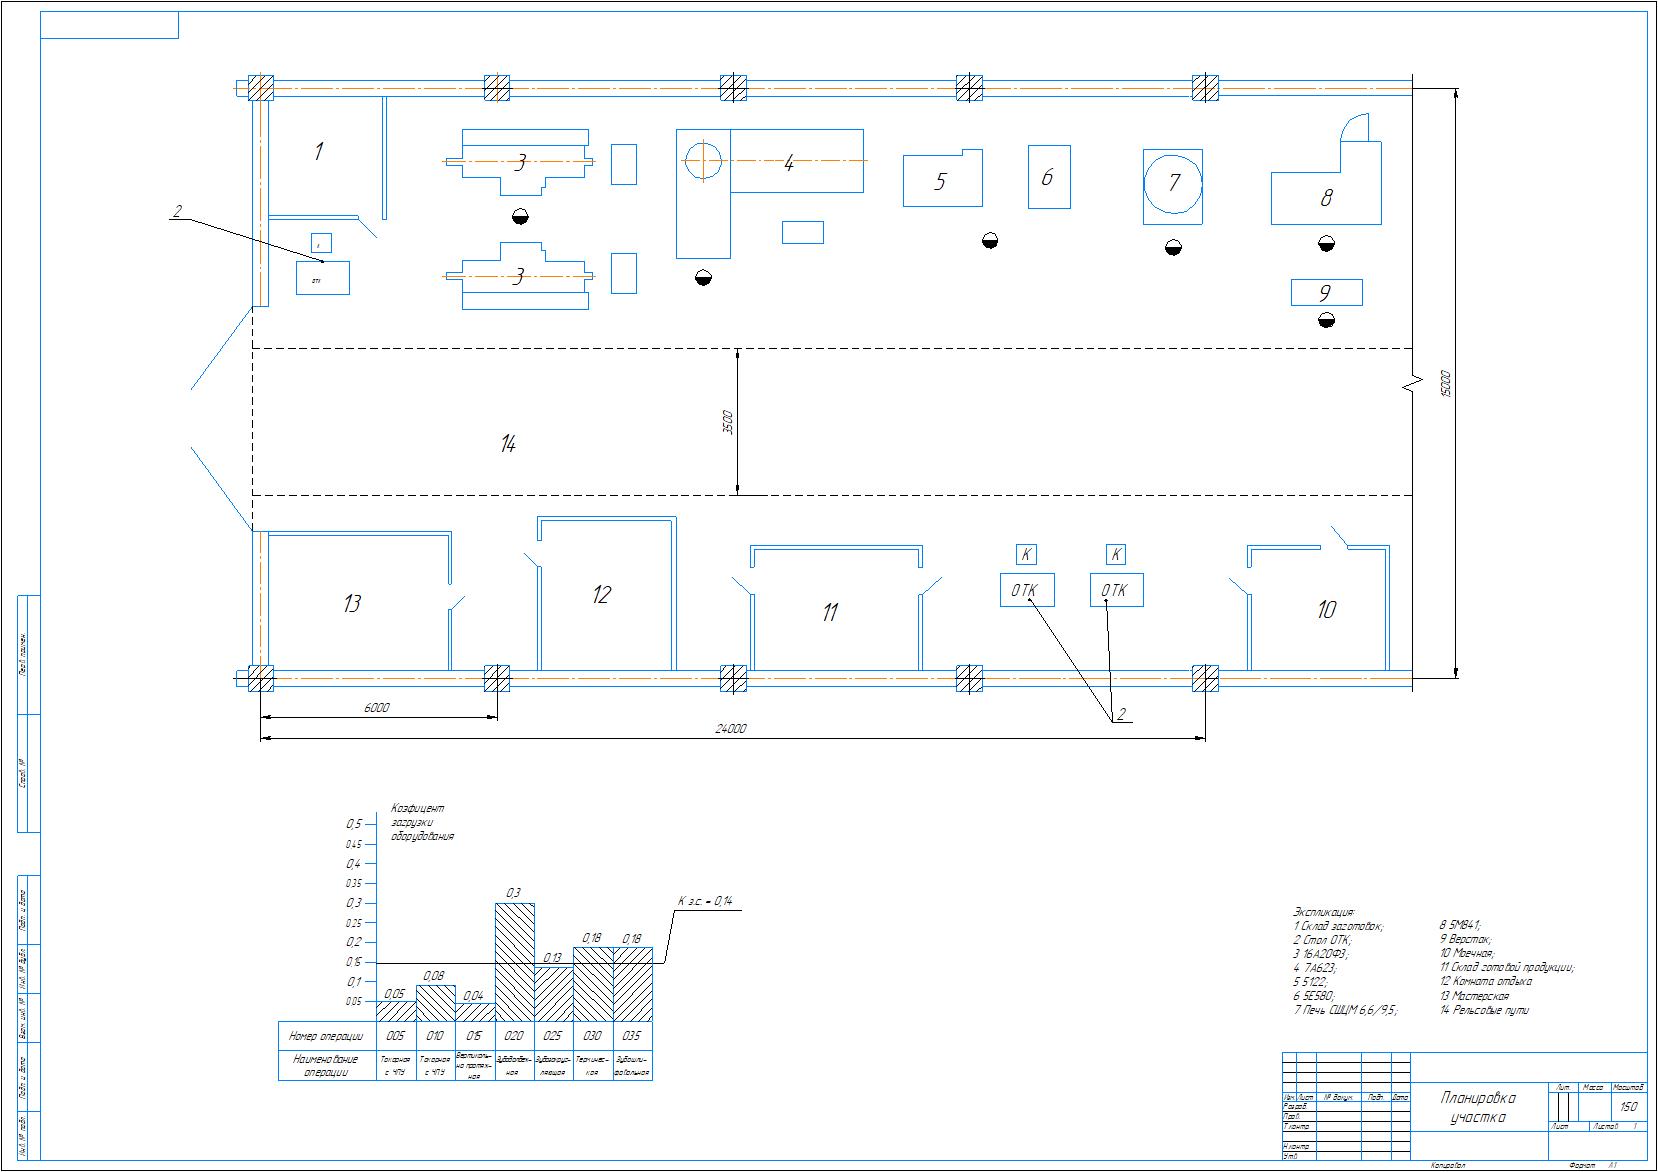The height and width of the screenshot is (1172, 1658).
Task: Select the 24000 overall length dimension
Action: (x=731, y=729)
